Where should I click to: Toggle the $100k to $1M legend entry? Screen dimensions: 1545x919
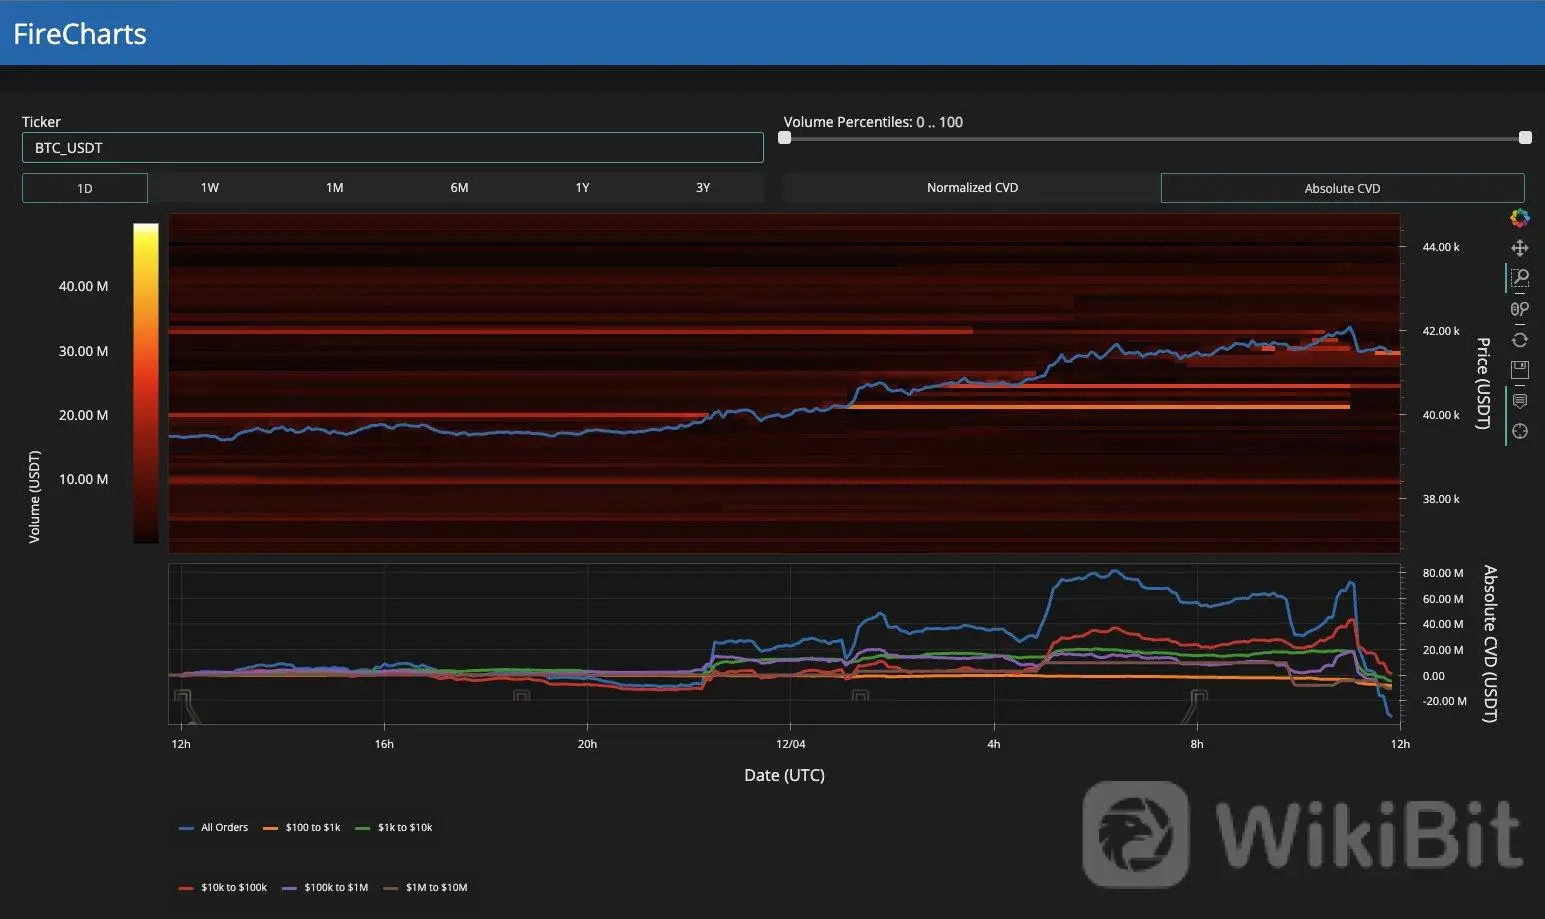[x=325, y=888]
